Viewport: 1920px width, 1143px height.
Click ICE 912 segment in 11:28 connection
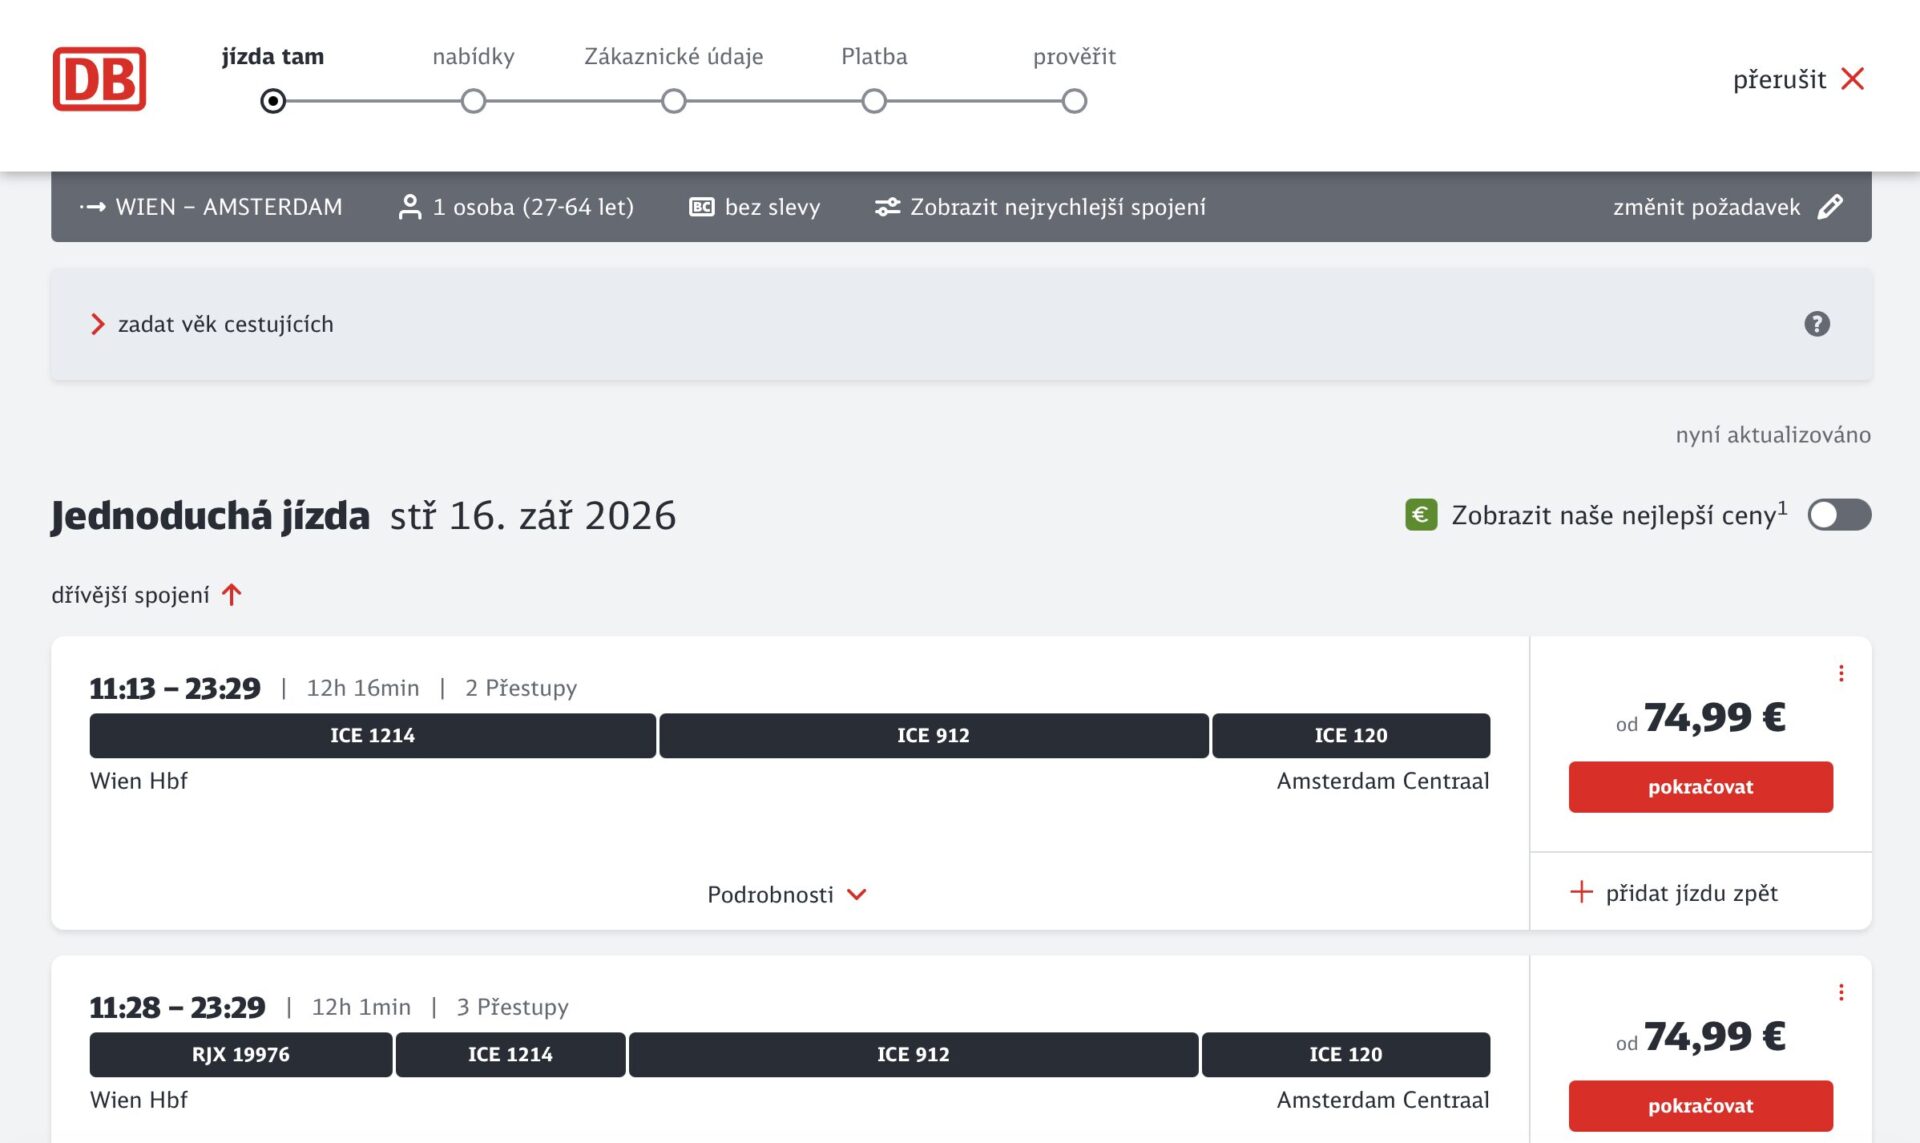point(914,1055)
